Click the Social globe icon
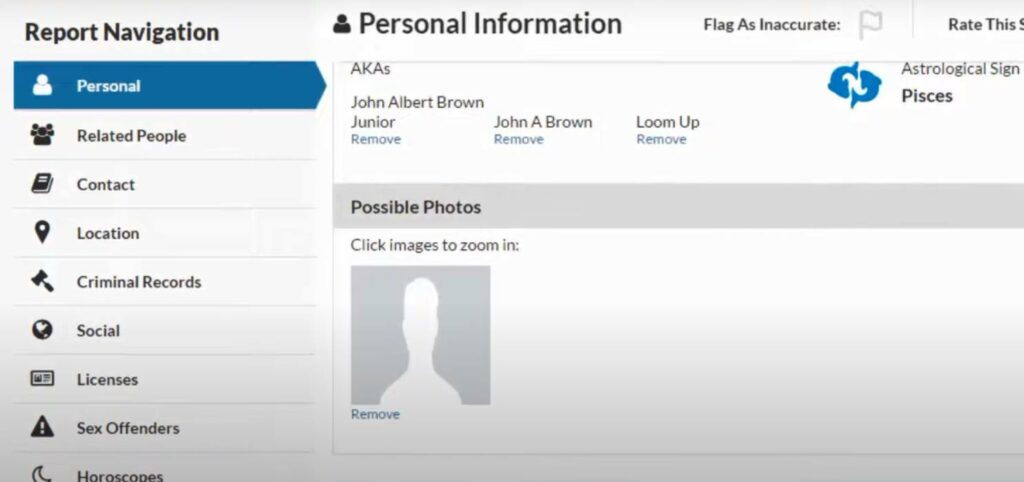Image resolution: width=1024 pixels, height=482 pixels. (42, 330)
